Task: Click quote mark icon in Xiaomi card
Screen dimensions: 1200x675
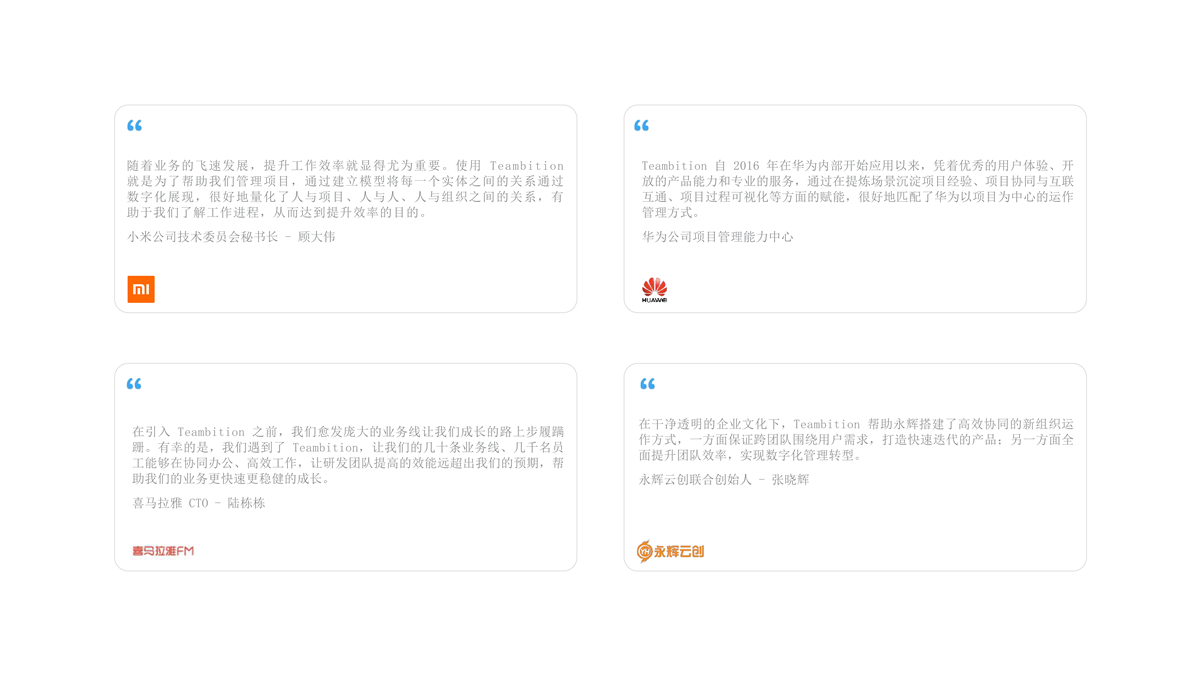Action: 135,126
